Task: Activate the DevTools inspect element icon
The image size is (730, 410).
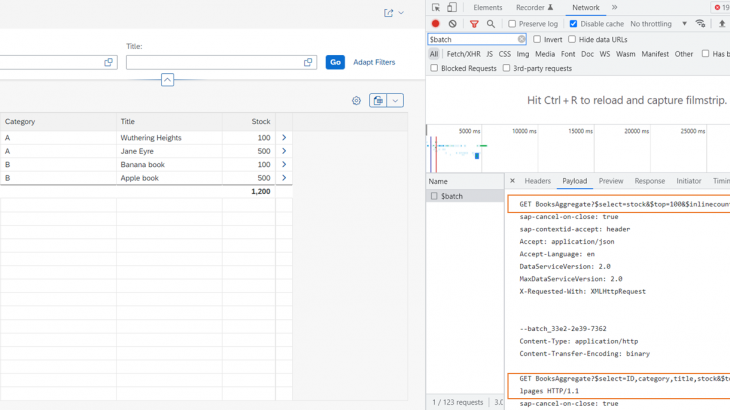Action: (436, 7)
